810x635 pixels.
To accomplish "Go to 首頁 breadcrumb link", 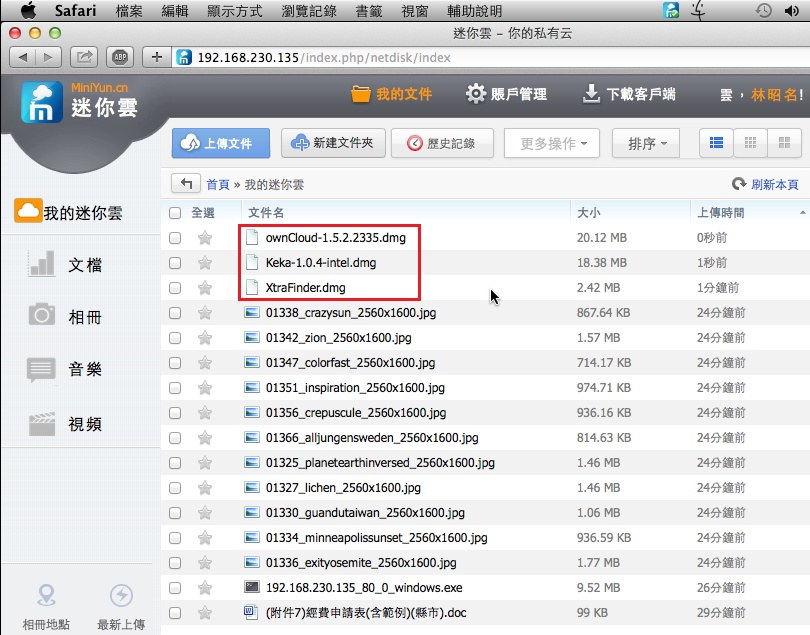I will tap(217, 184).
